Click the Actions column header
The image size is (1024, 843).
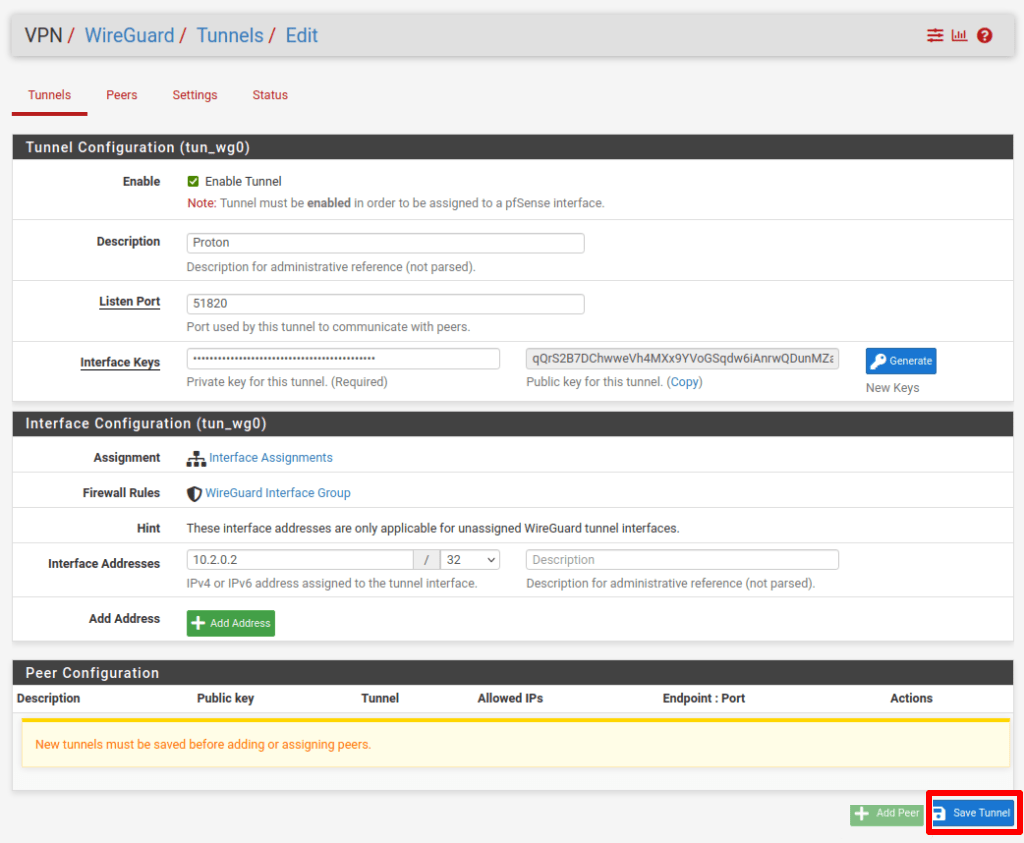click(x=911, y=698)
